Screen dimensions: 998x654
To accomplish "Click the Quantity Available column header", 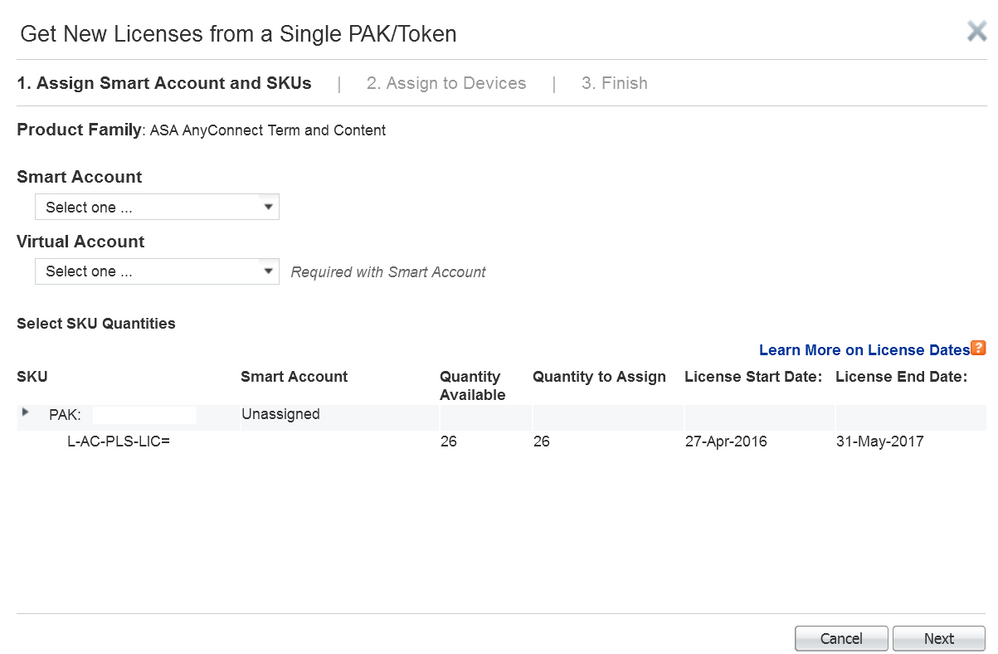I will (470, 385).
